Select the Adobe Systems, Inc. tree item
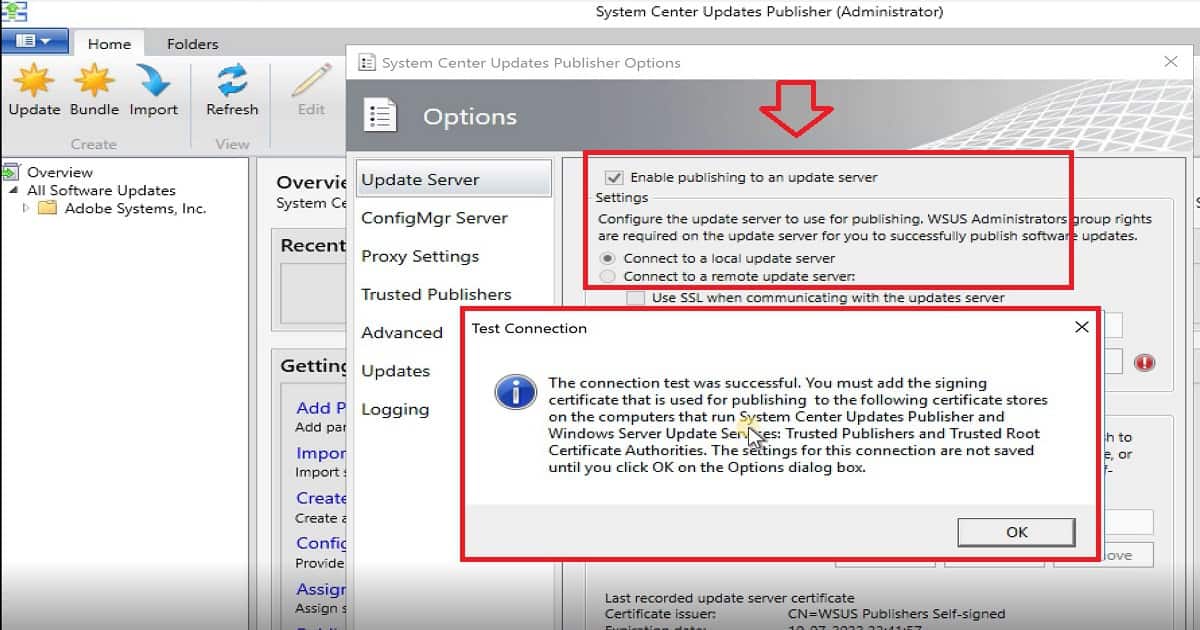 [135, 208]
